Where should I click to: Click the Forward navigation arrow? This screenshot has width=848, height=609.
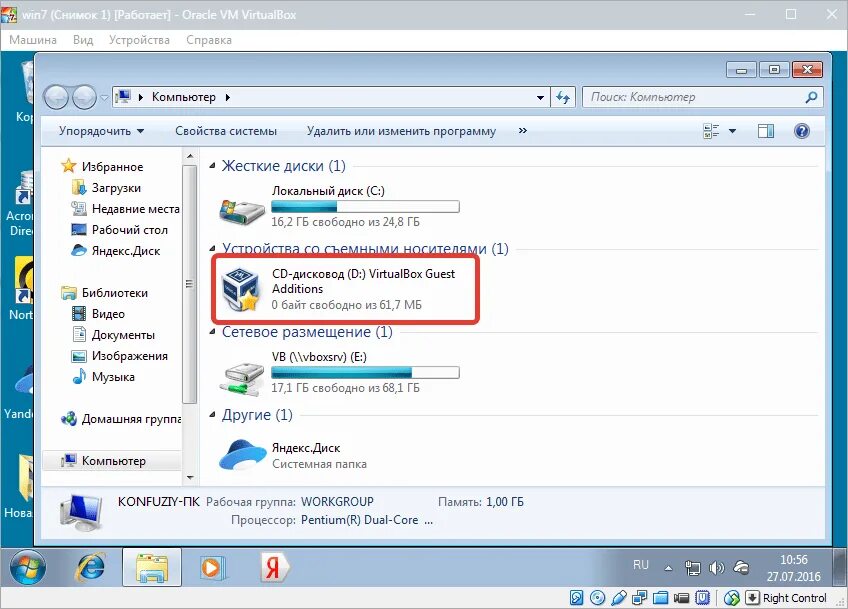[x=84, y=97]
